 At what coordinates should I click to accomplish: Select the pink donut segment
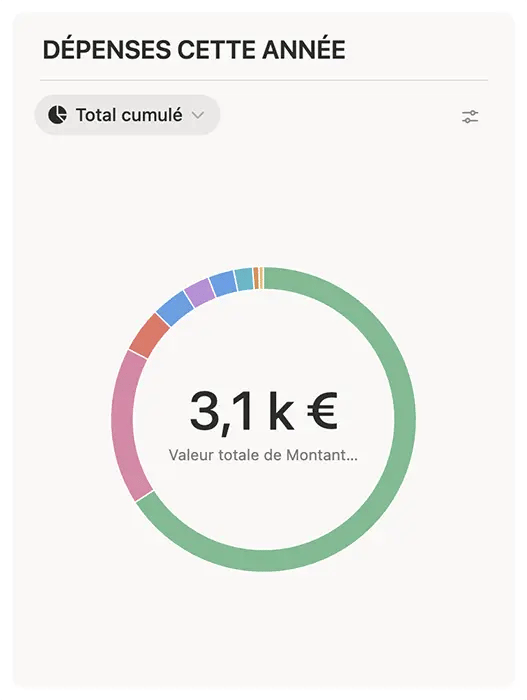[124, 424]
